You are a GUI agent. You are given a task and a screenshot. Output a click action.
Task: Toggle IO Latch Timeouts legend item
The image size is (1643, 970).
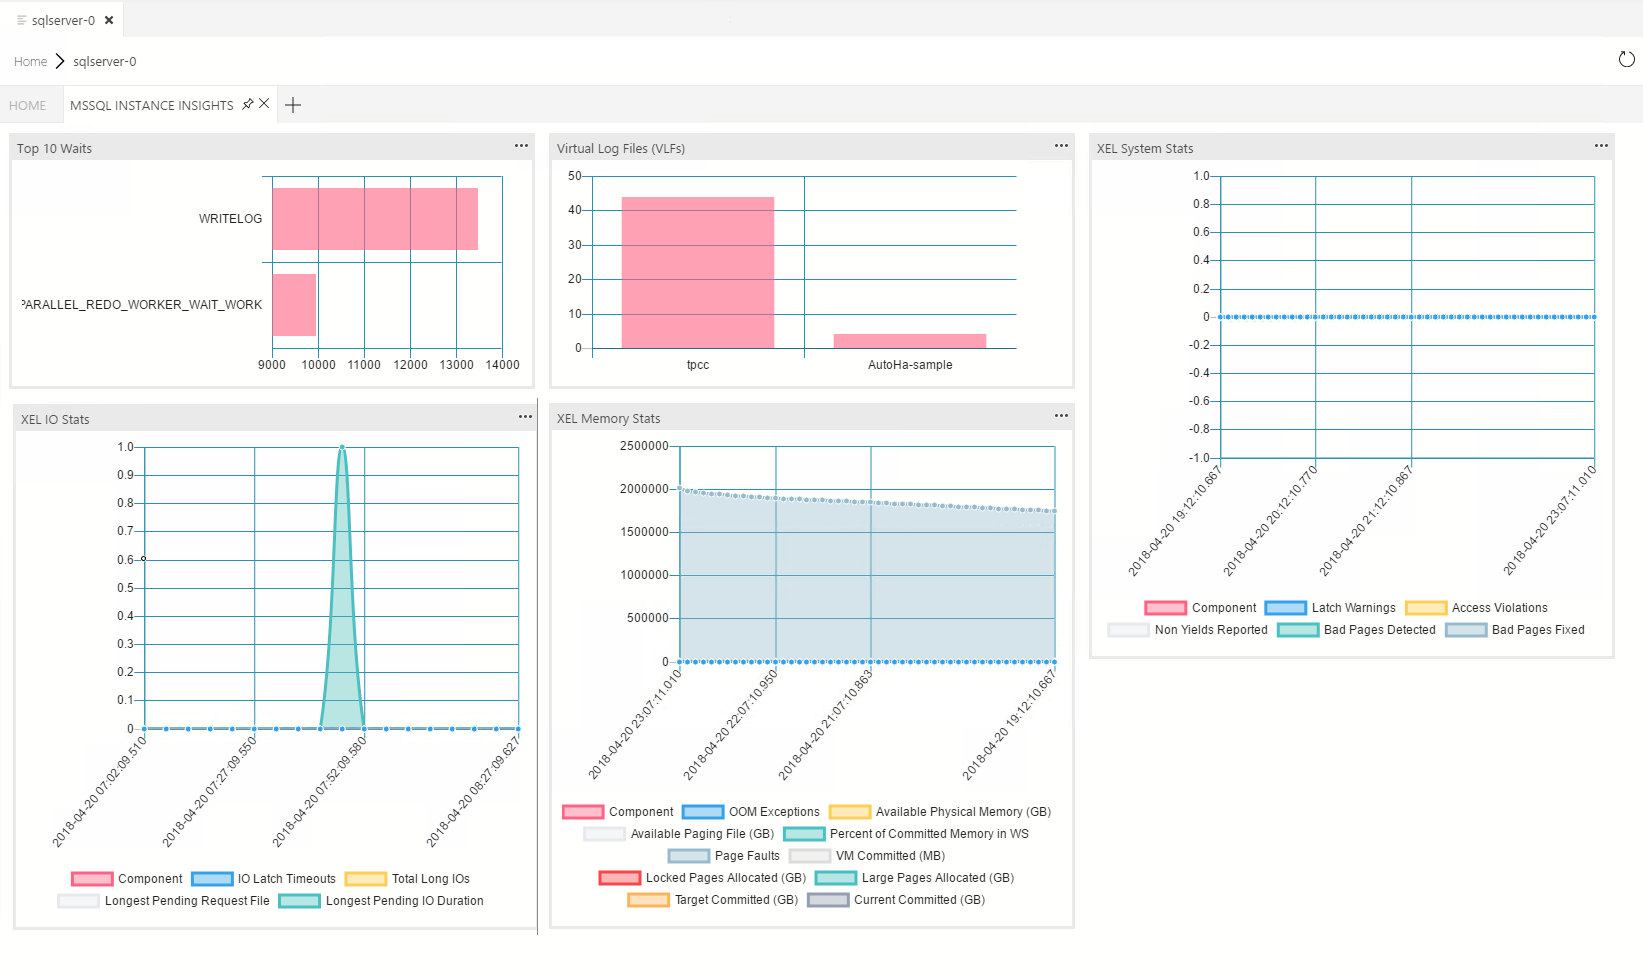coord(263,879)
